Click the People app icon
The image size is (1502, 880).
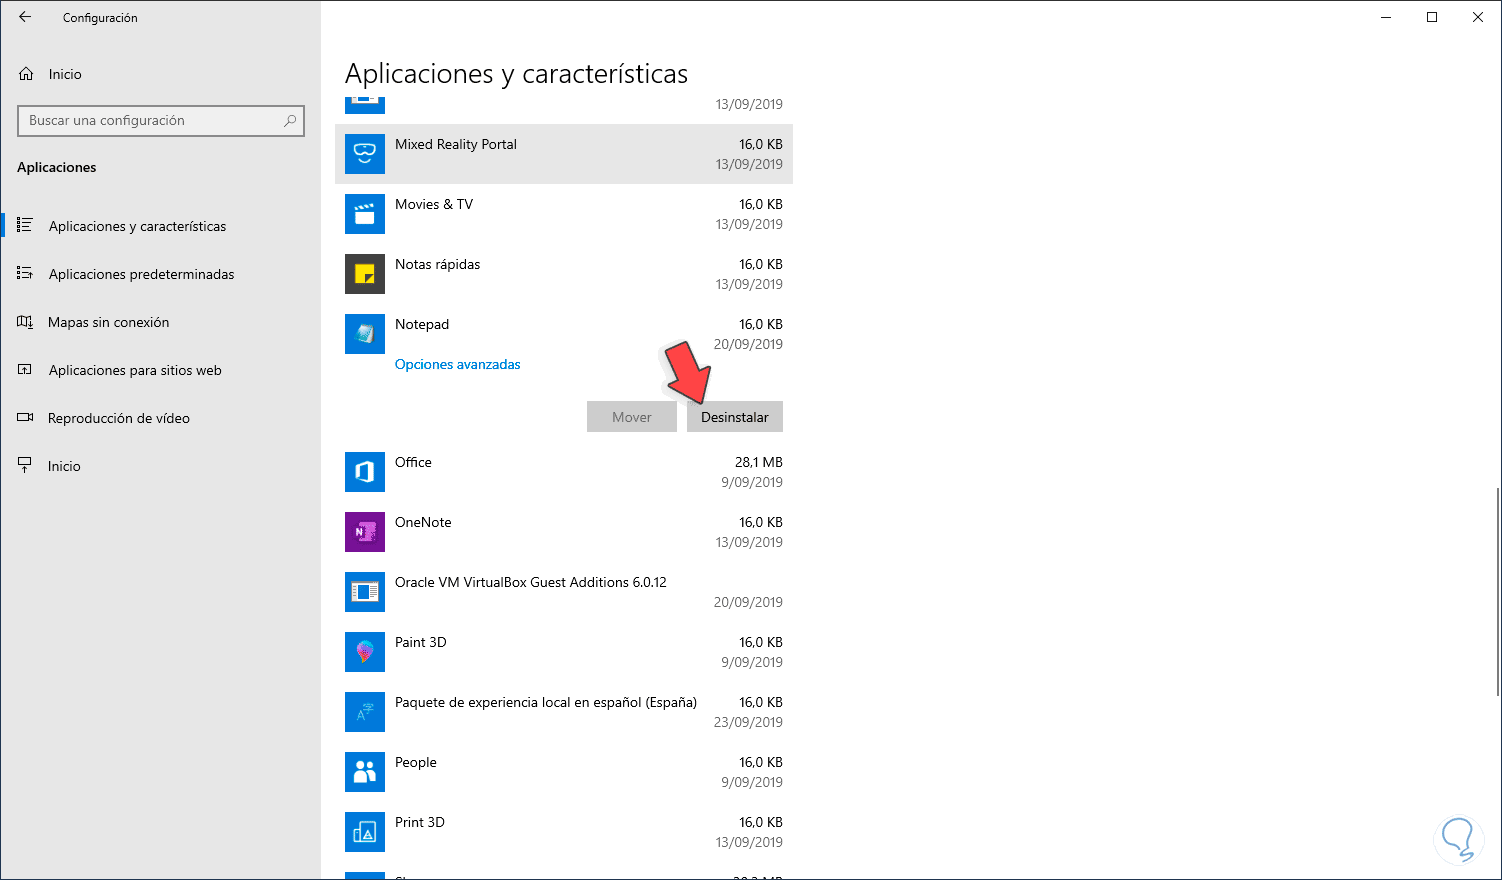pyautogui.click(x=365, y=772)
